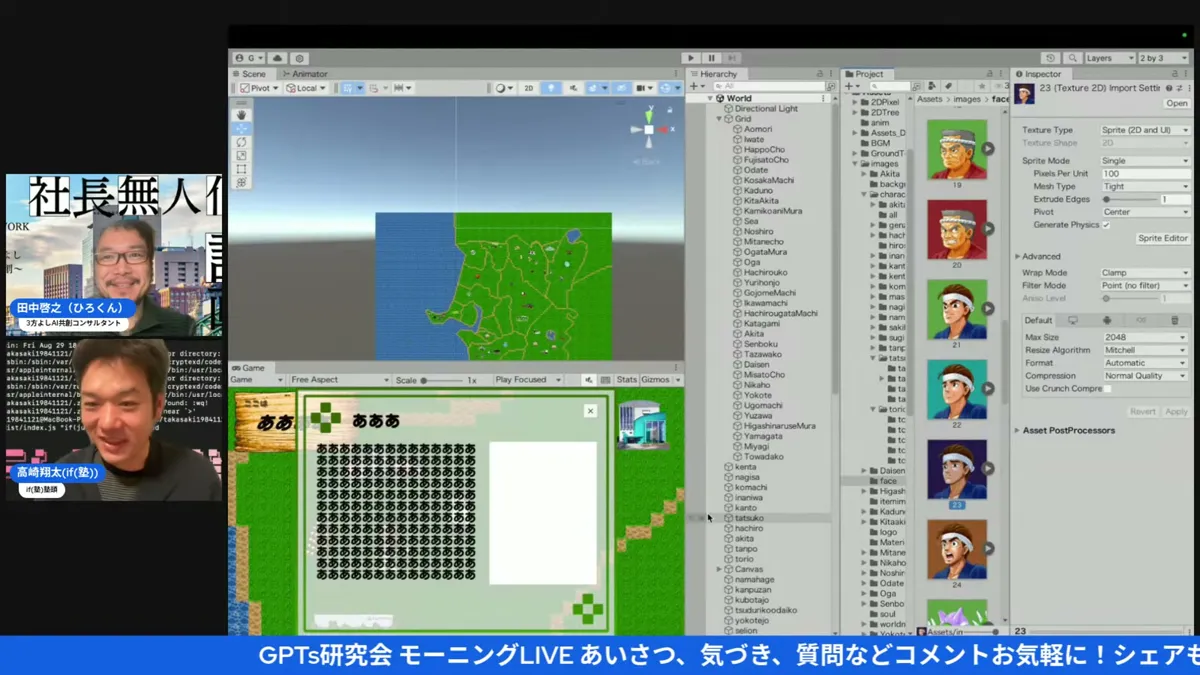
Task: Open the World scene options kebab menu
Action: [x=823, y=98]
